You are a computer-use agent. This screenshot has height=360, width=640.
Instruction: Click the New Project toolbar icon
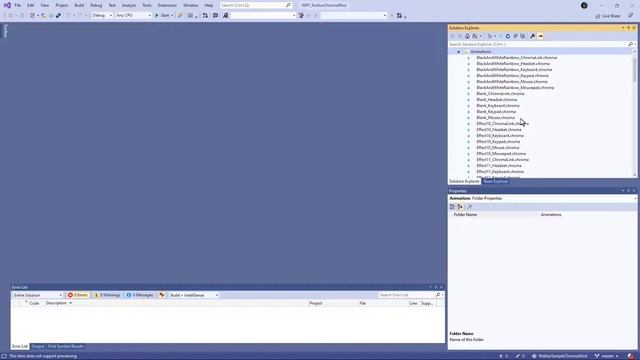coord(33,16)
